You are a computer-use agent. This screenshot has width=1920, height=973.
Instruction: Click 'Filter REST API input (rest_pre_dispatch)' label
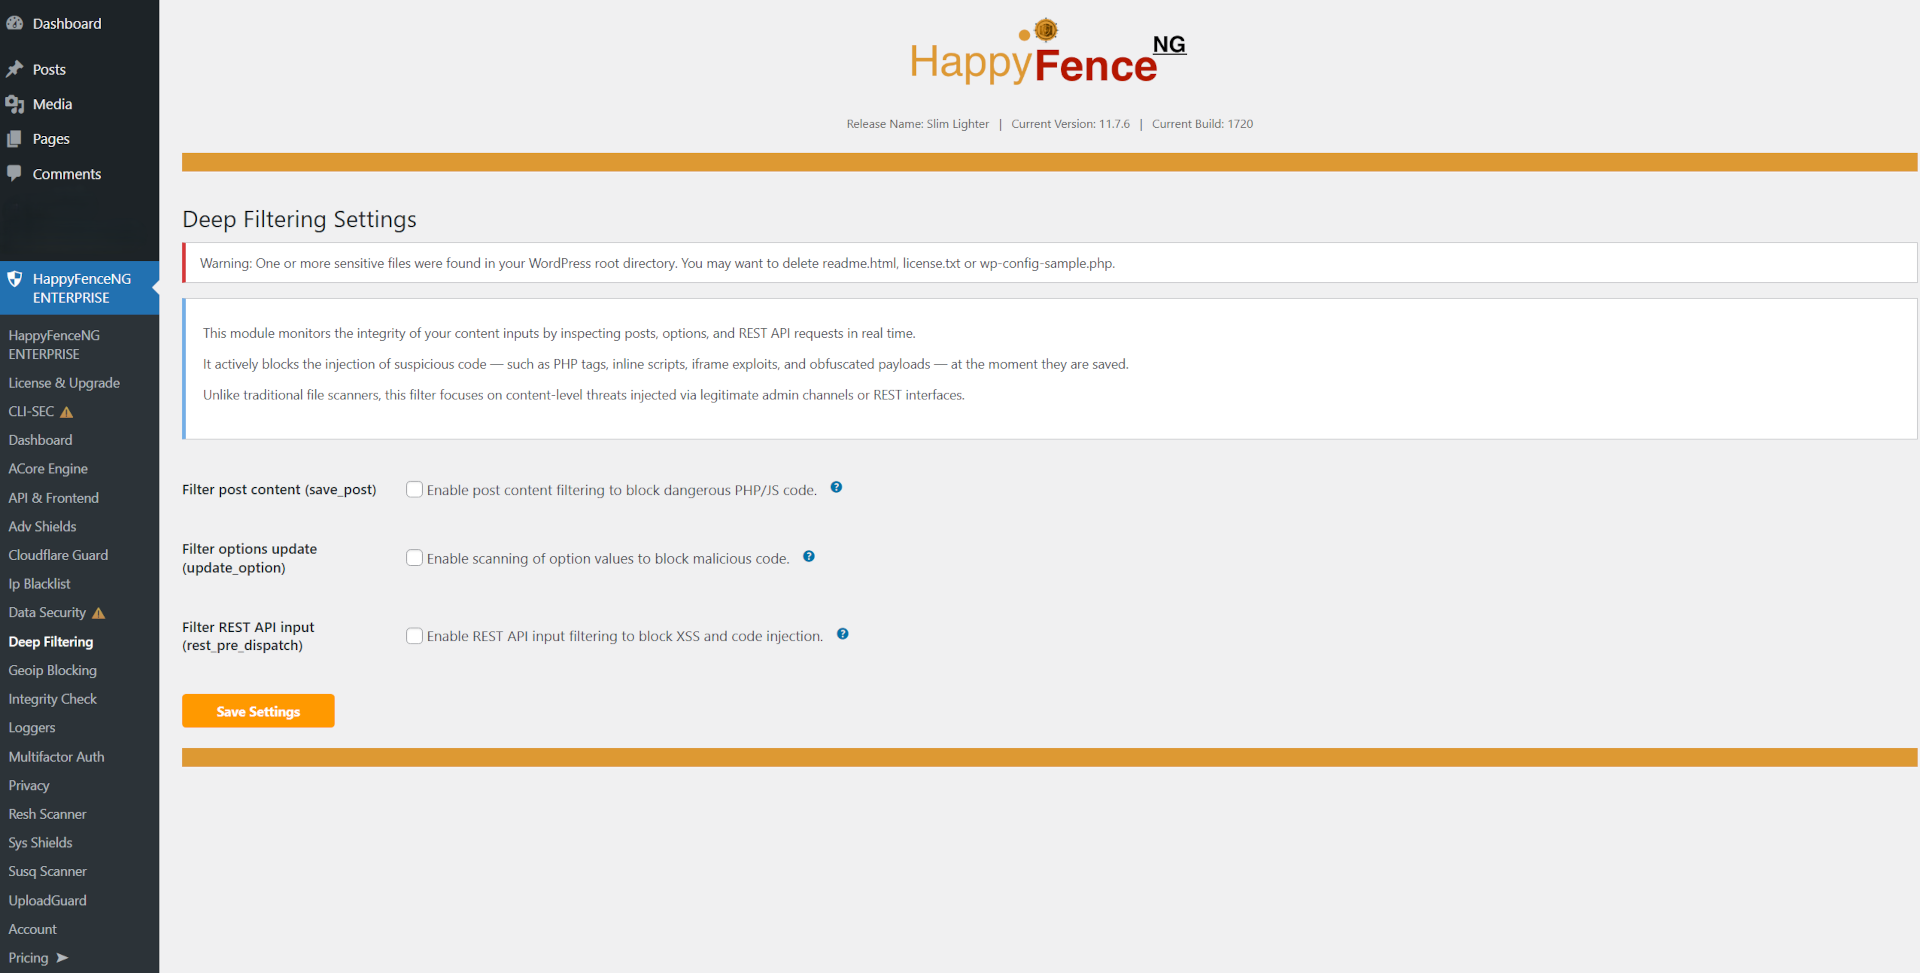248,636
